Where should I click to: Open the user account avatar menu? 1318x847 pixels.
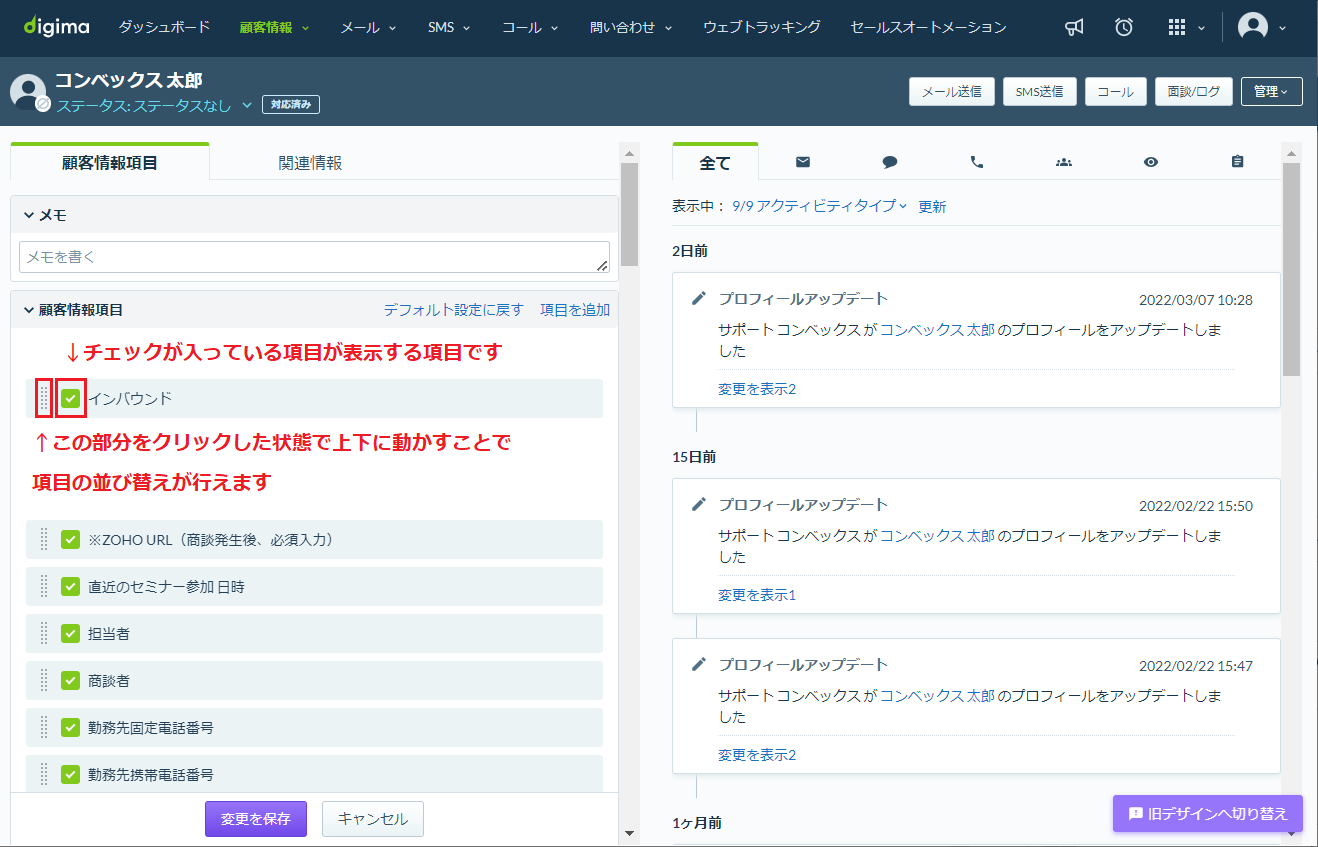click(x=1253, y=27)
